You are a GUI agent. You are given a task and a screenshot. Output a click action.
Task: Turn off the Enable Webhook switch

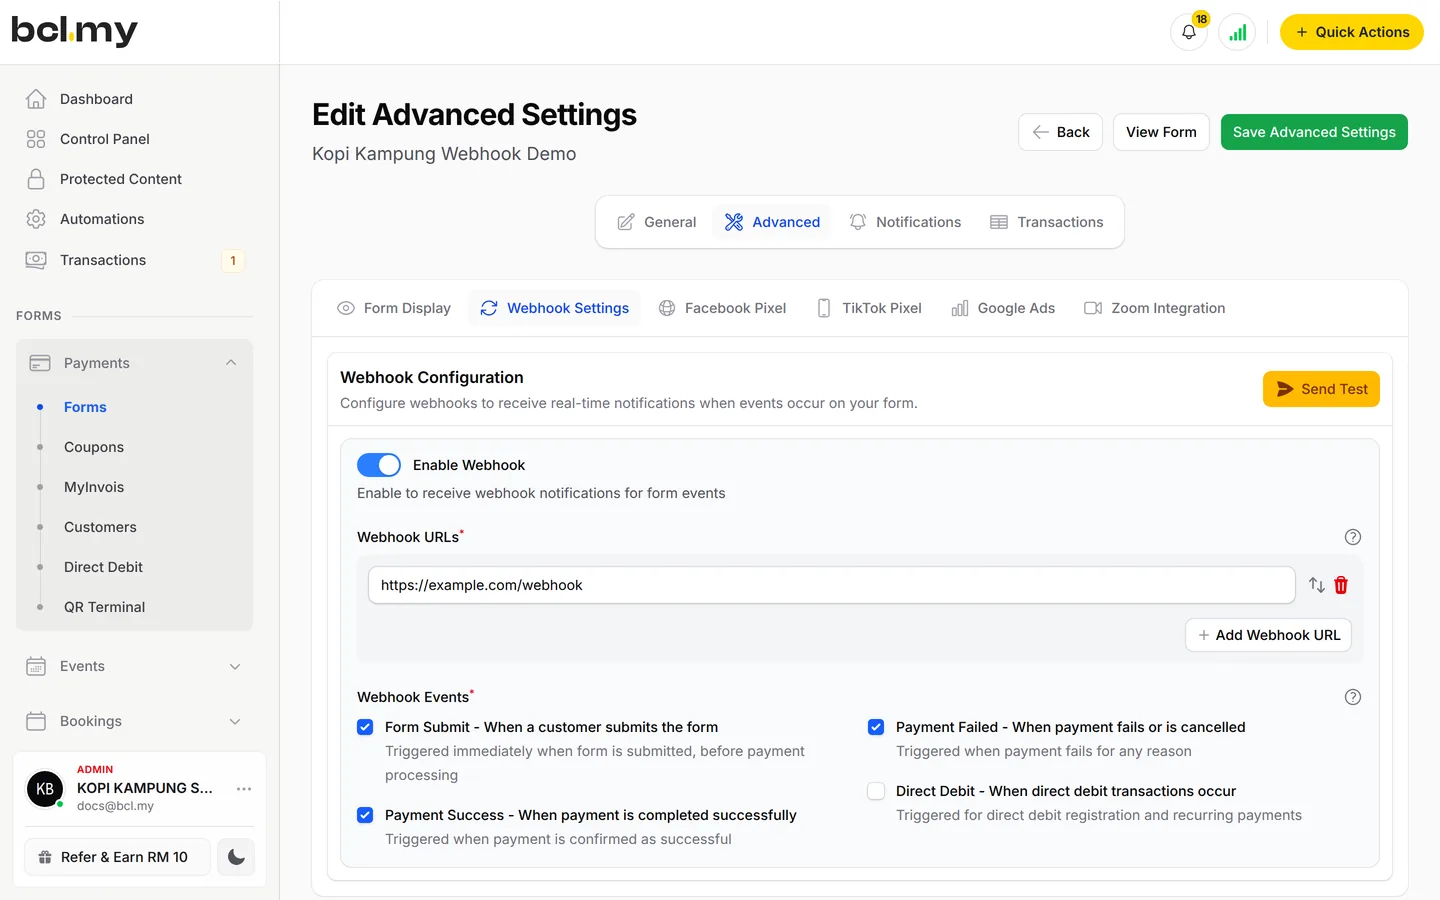coord(379,465)
